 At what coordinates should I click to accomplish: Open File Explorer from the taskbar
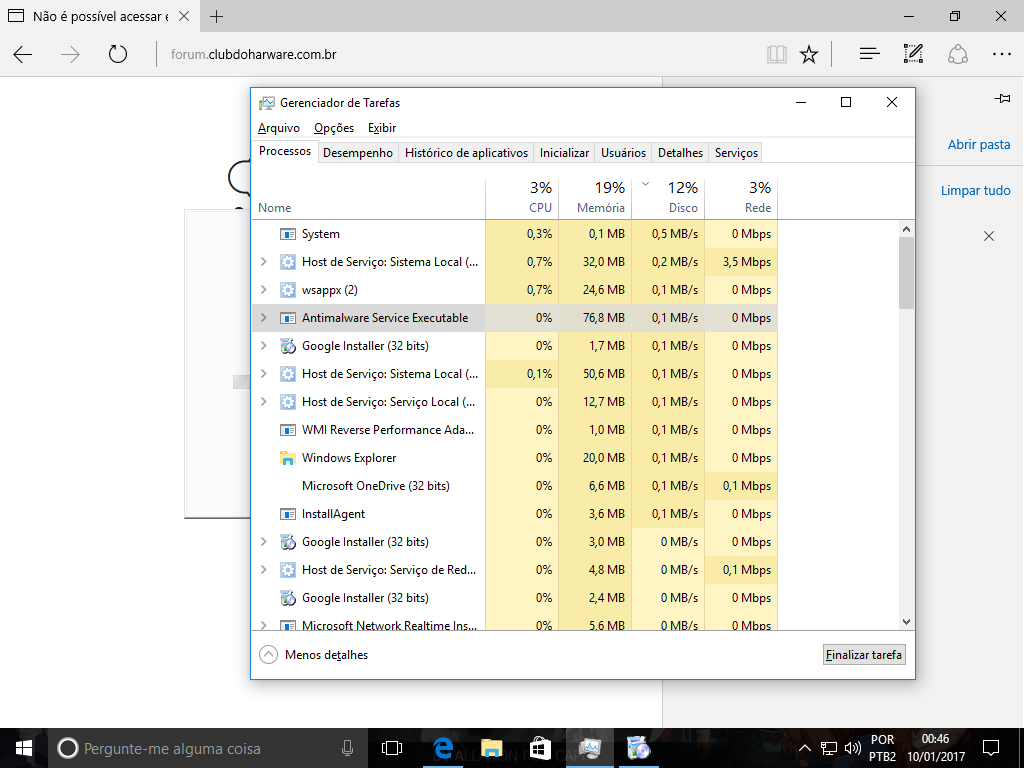coord(491,748)
